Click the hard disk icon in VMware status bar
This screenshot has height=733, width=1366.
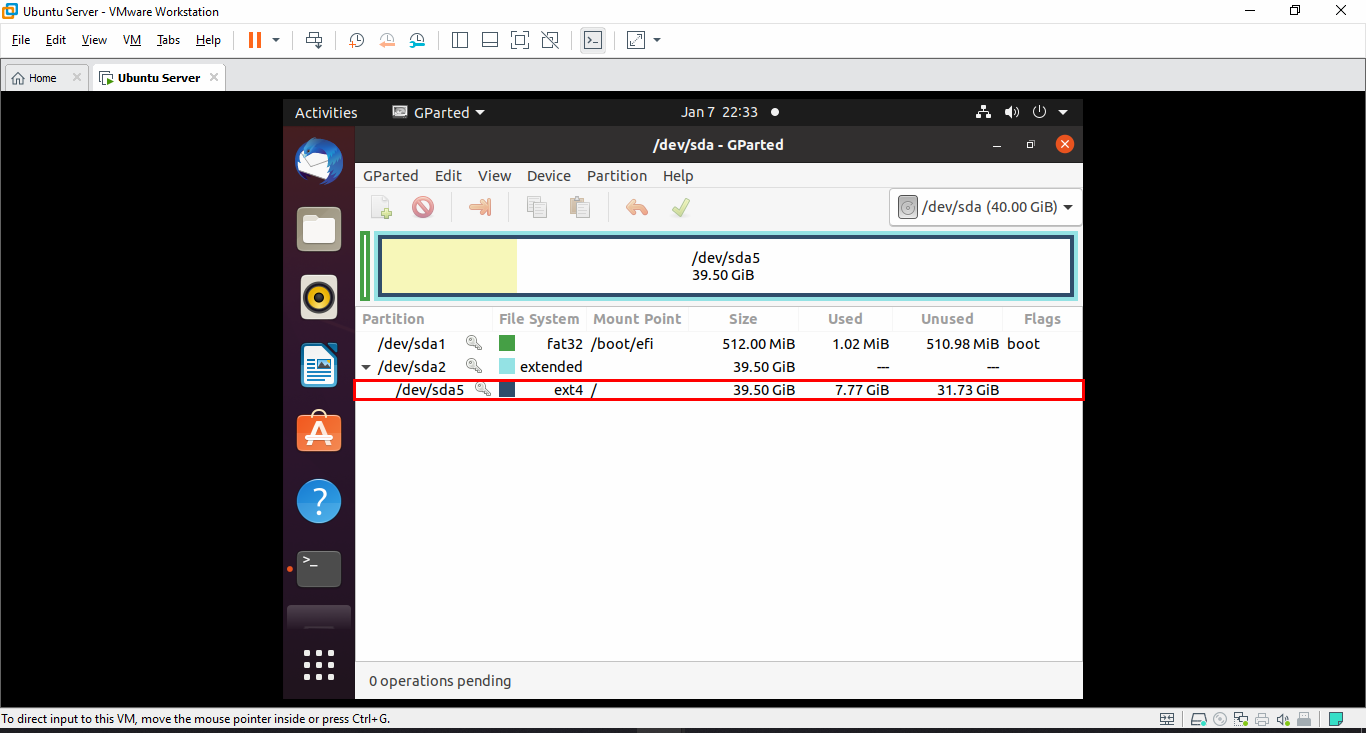click(1198, 719)
